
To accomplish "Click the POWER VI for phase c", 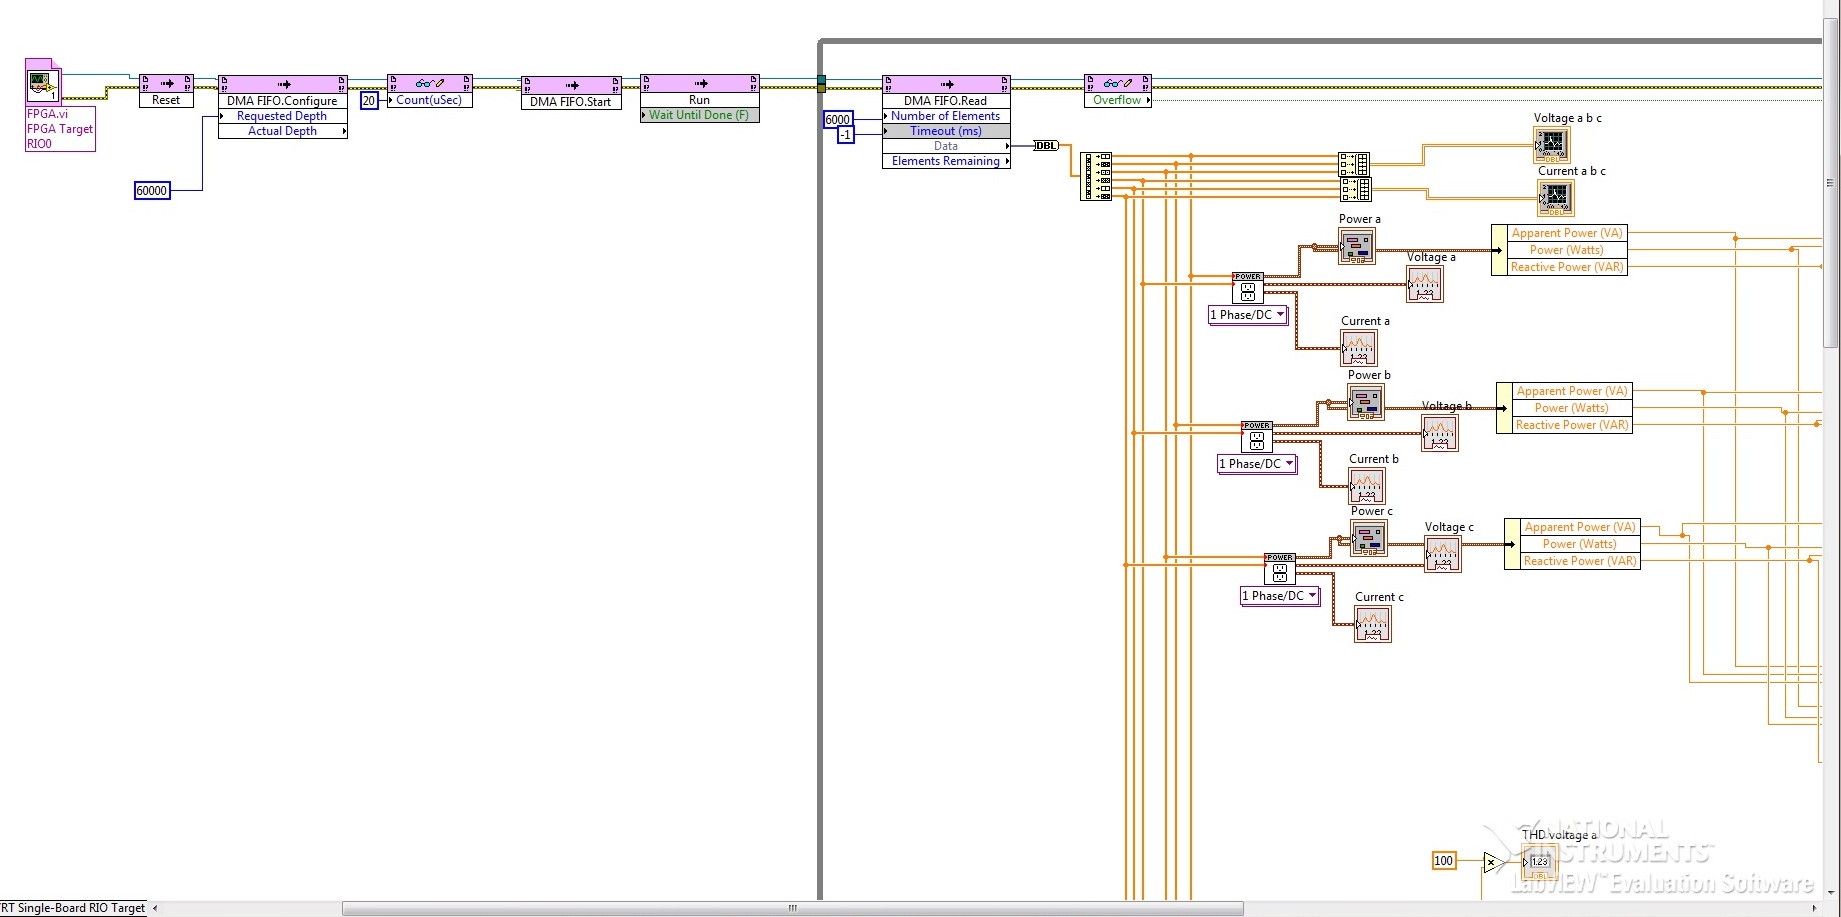I will [x=1280, y=569].
